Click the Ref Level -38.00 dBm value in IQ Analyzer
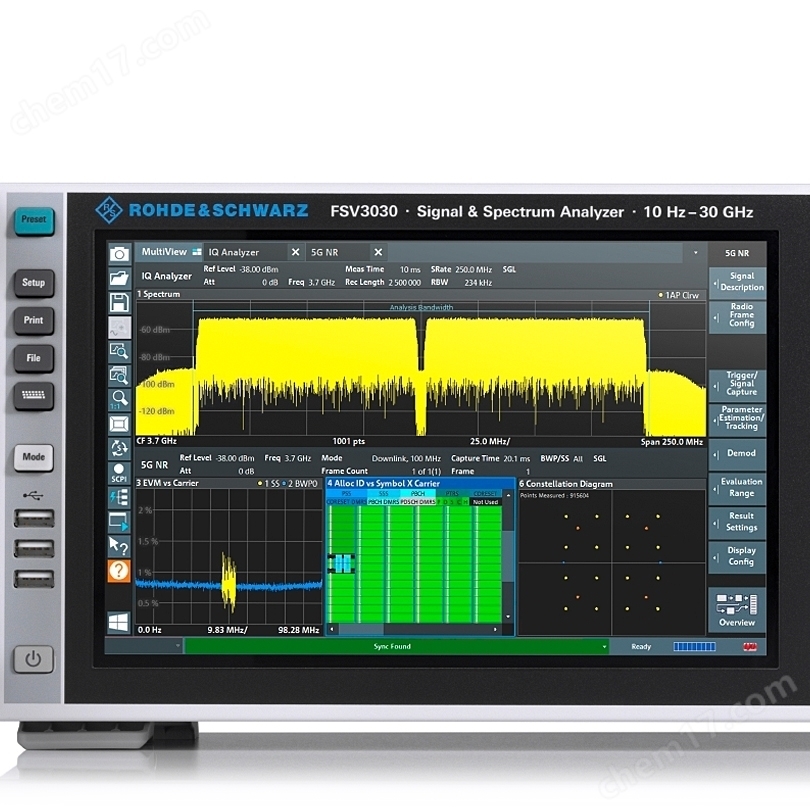 [258, 269]
